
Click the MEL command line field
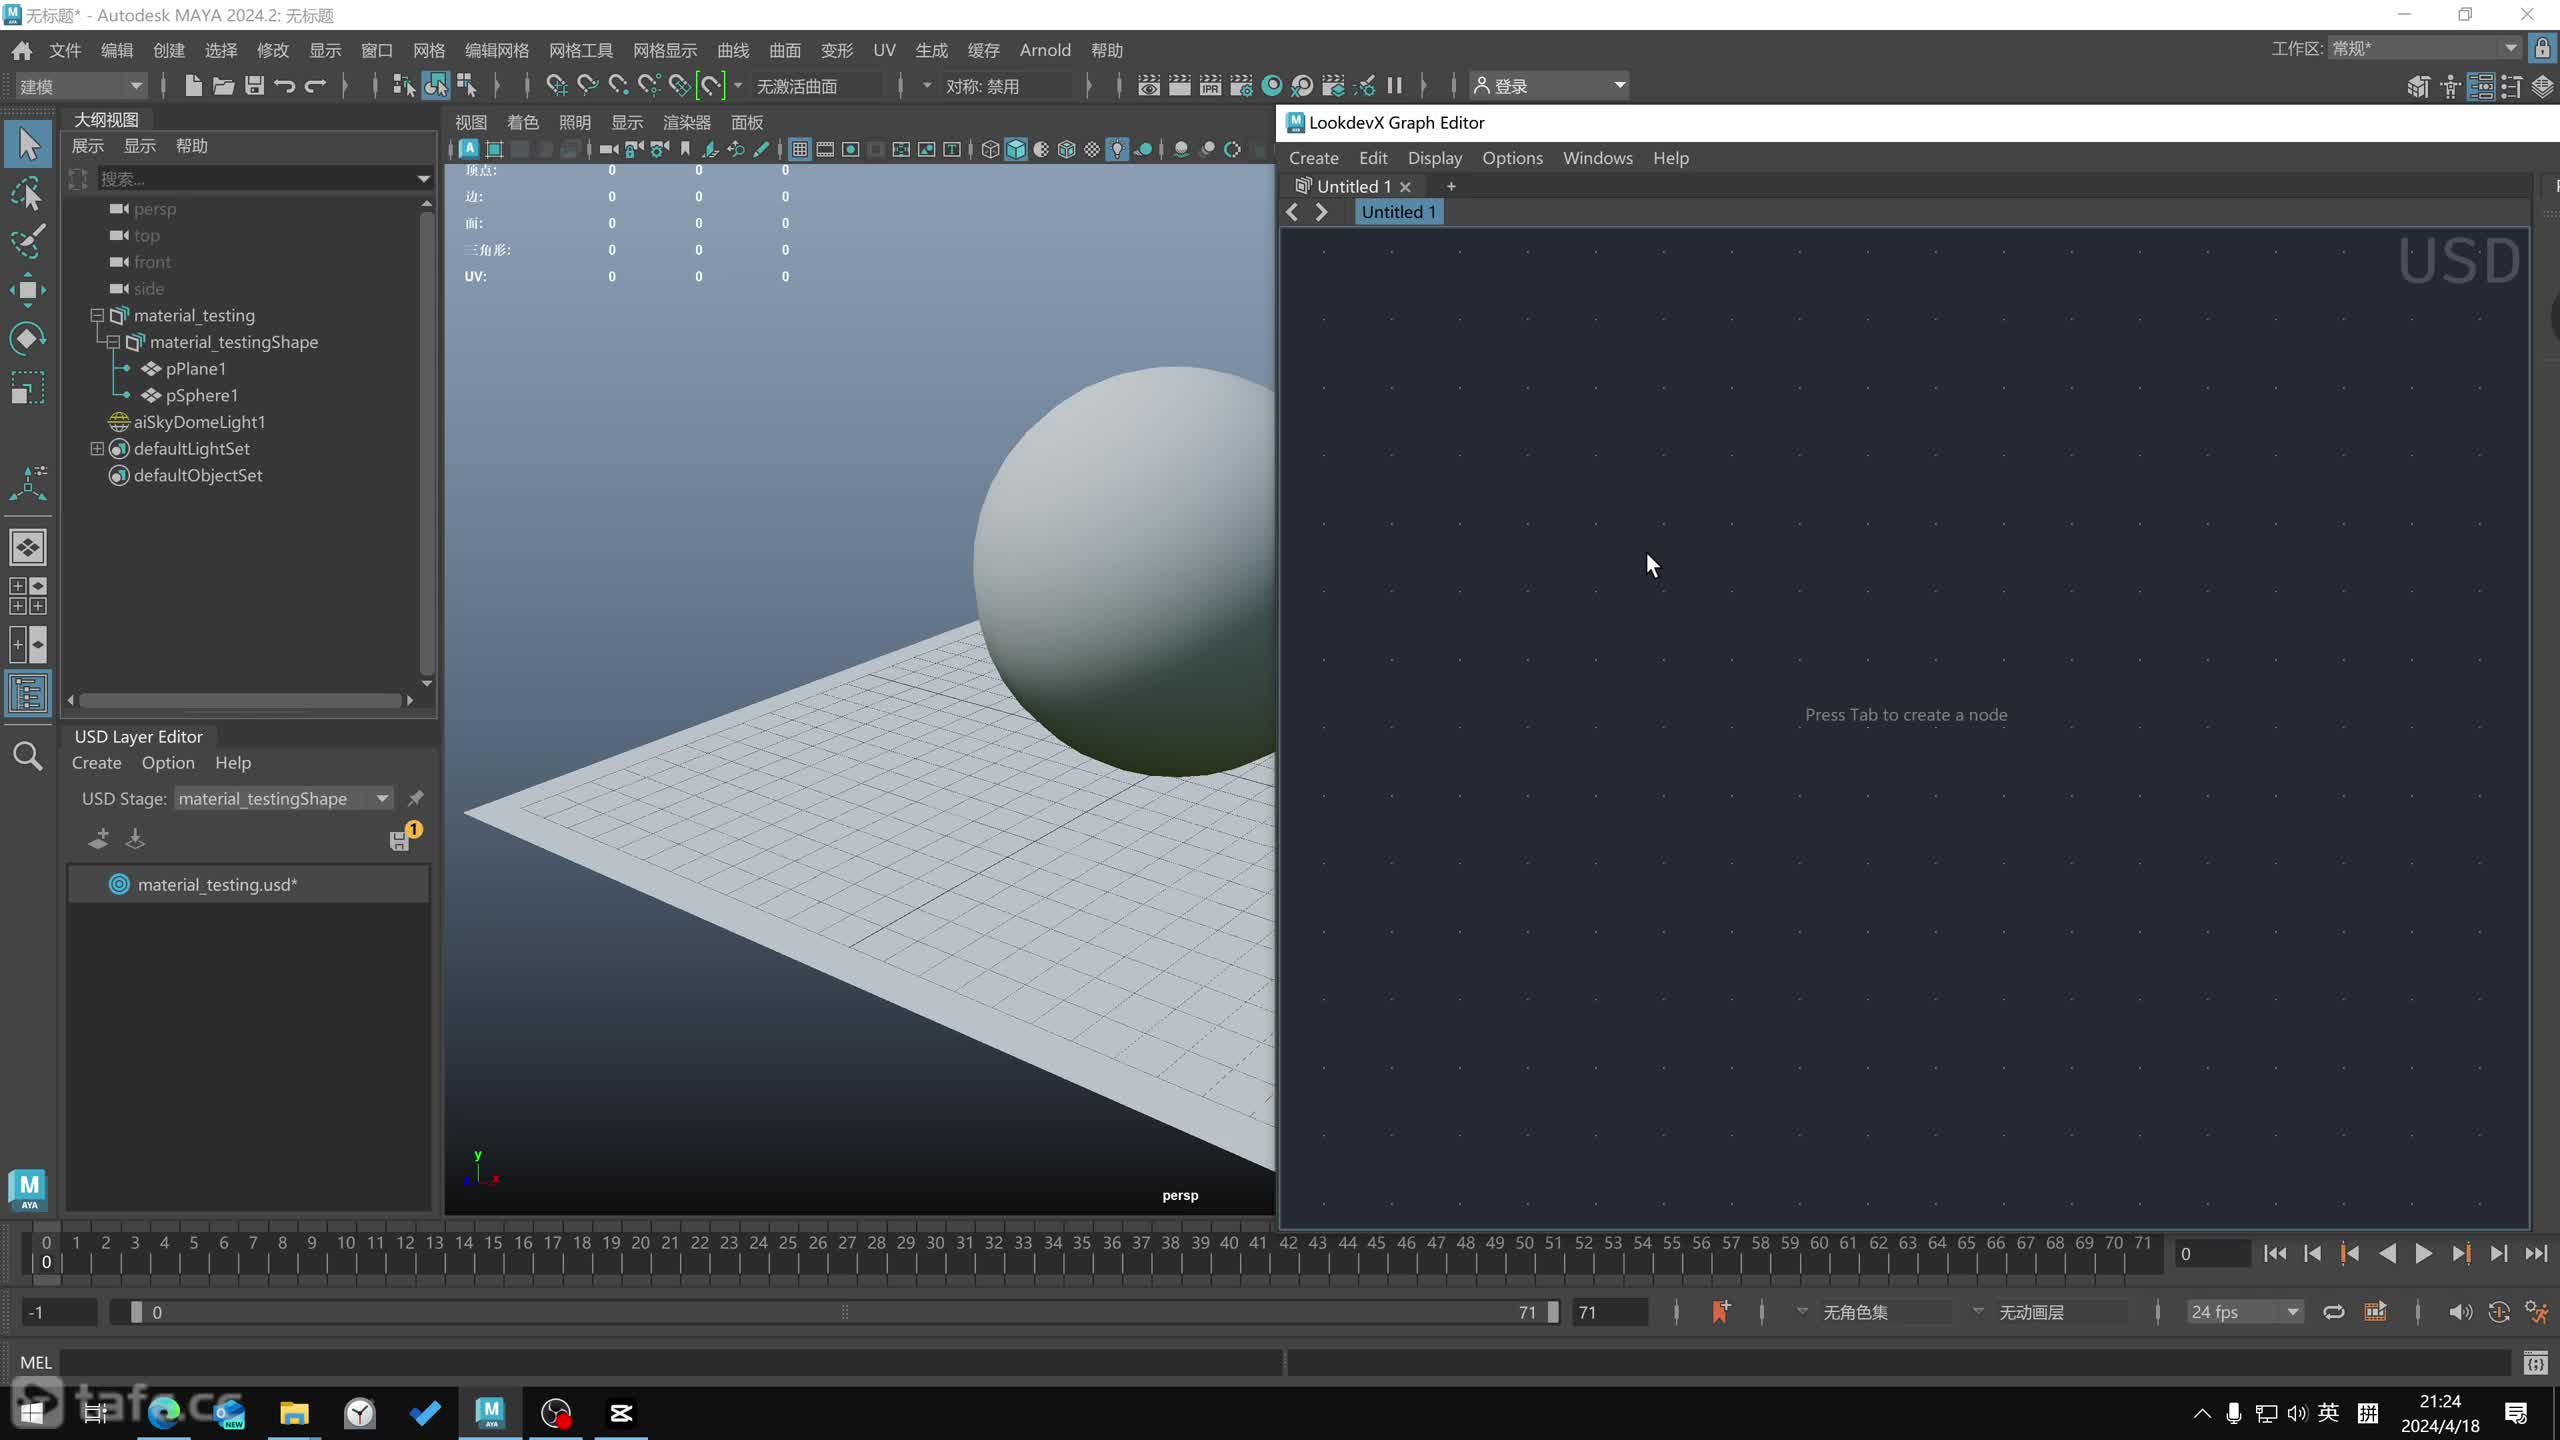click(x=672, y=1362)
